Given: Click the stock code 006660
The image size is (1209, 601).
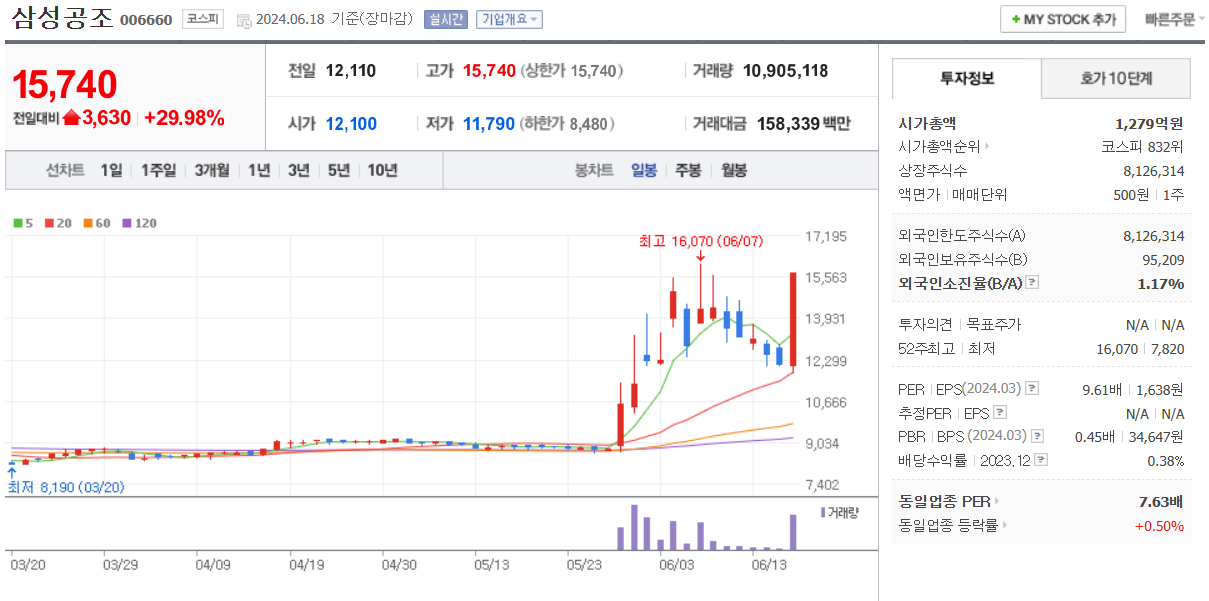Looking at the screenshot, I should click(x=146, y=20).
